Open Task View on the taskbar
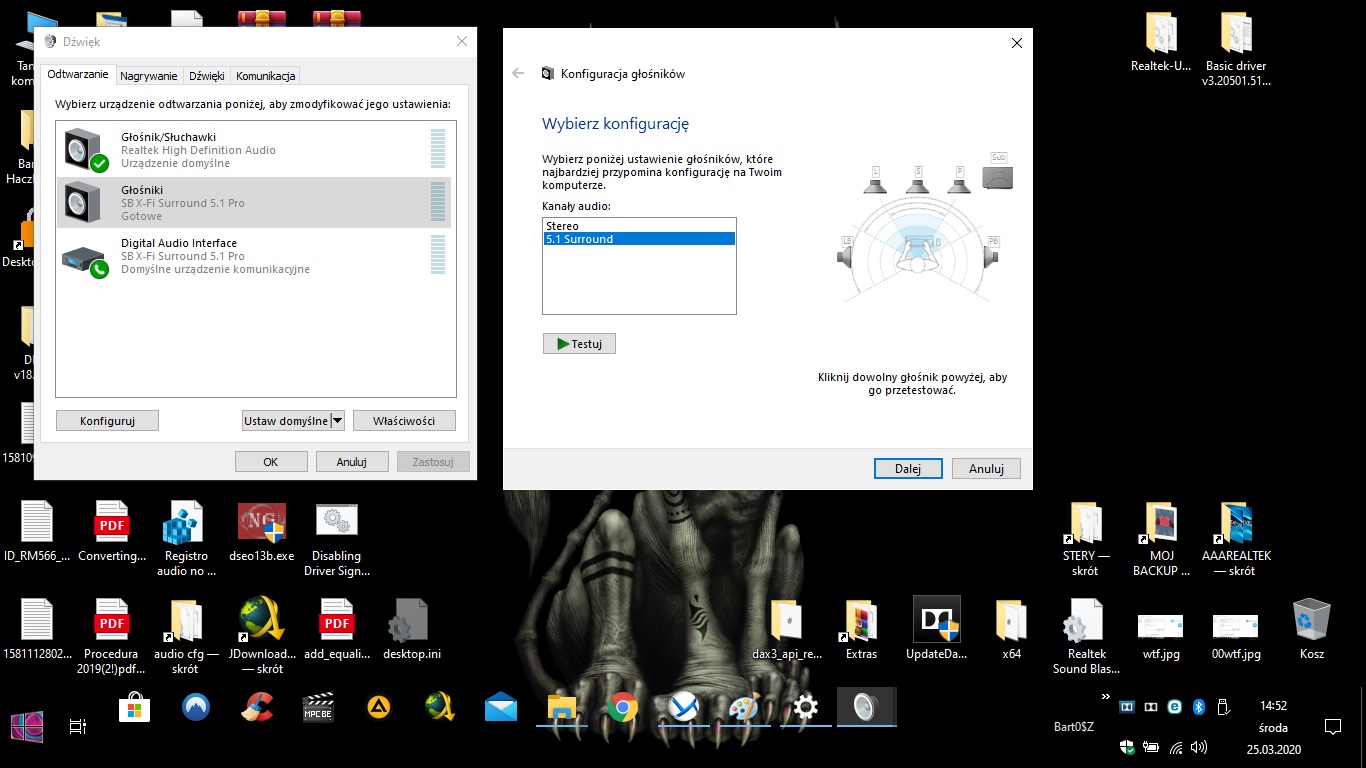The width and height of the screenshot is (1366, 768). 78,727
